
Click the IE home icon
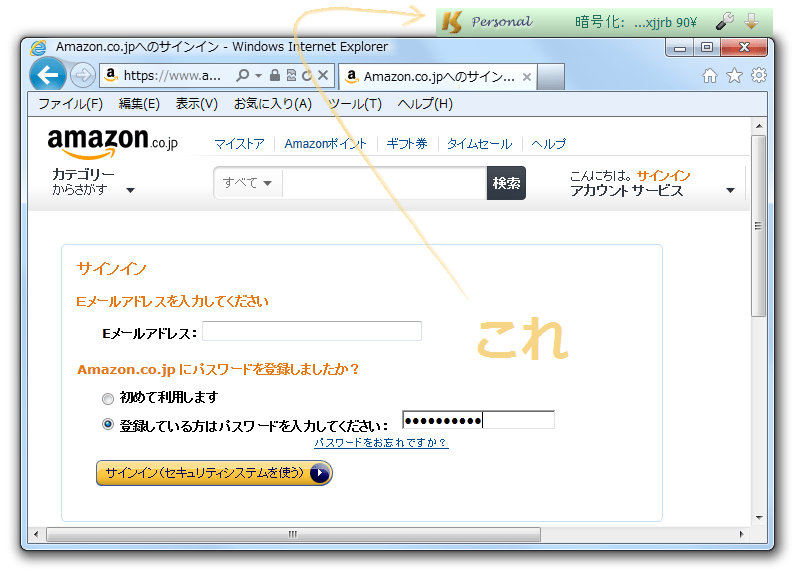pos(710,76)
